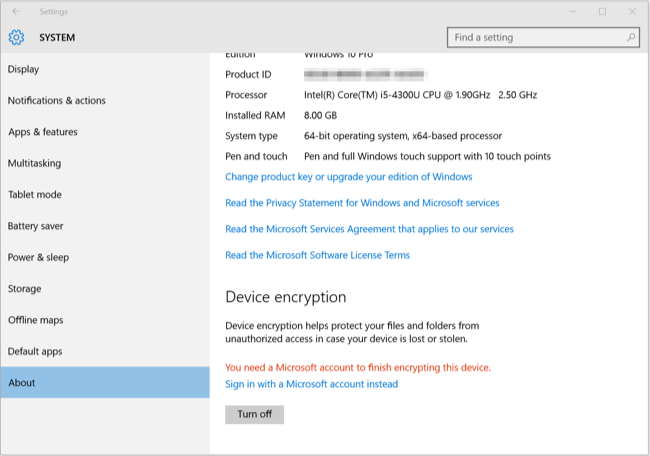Open the Privacy Statement link
This screenshot has height=456, width=650.
pyautogui.click(x=362, y=203)
